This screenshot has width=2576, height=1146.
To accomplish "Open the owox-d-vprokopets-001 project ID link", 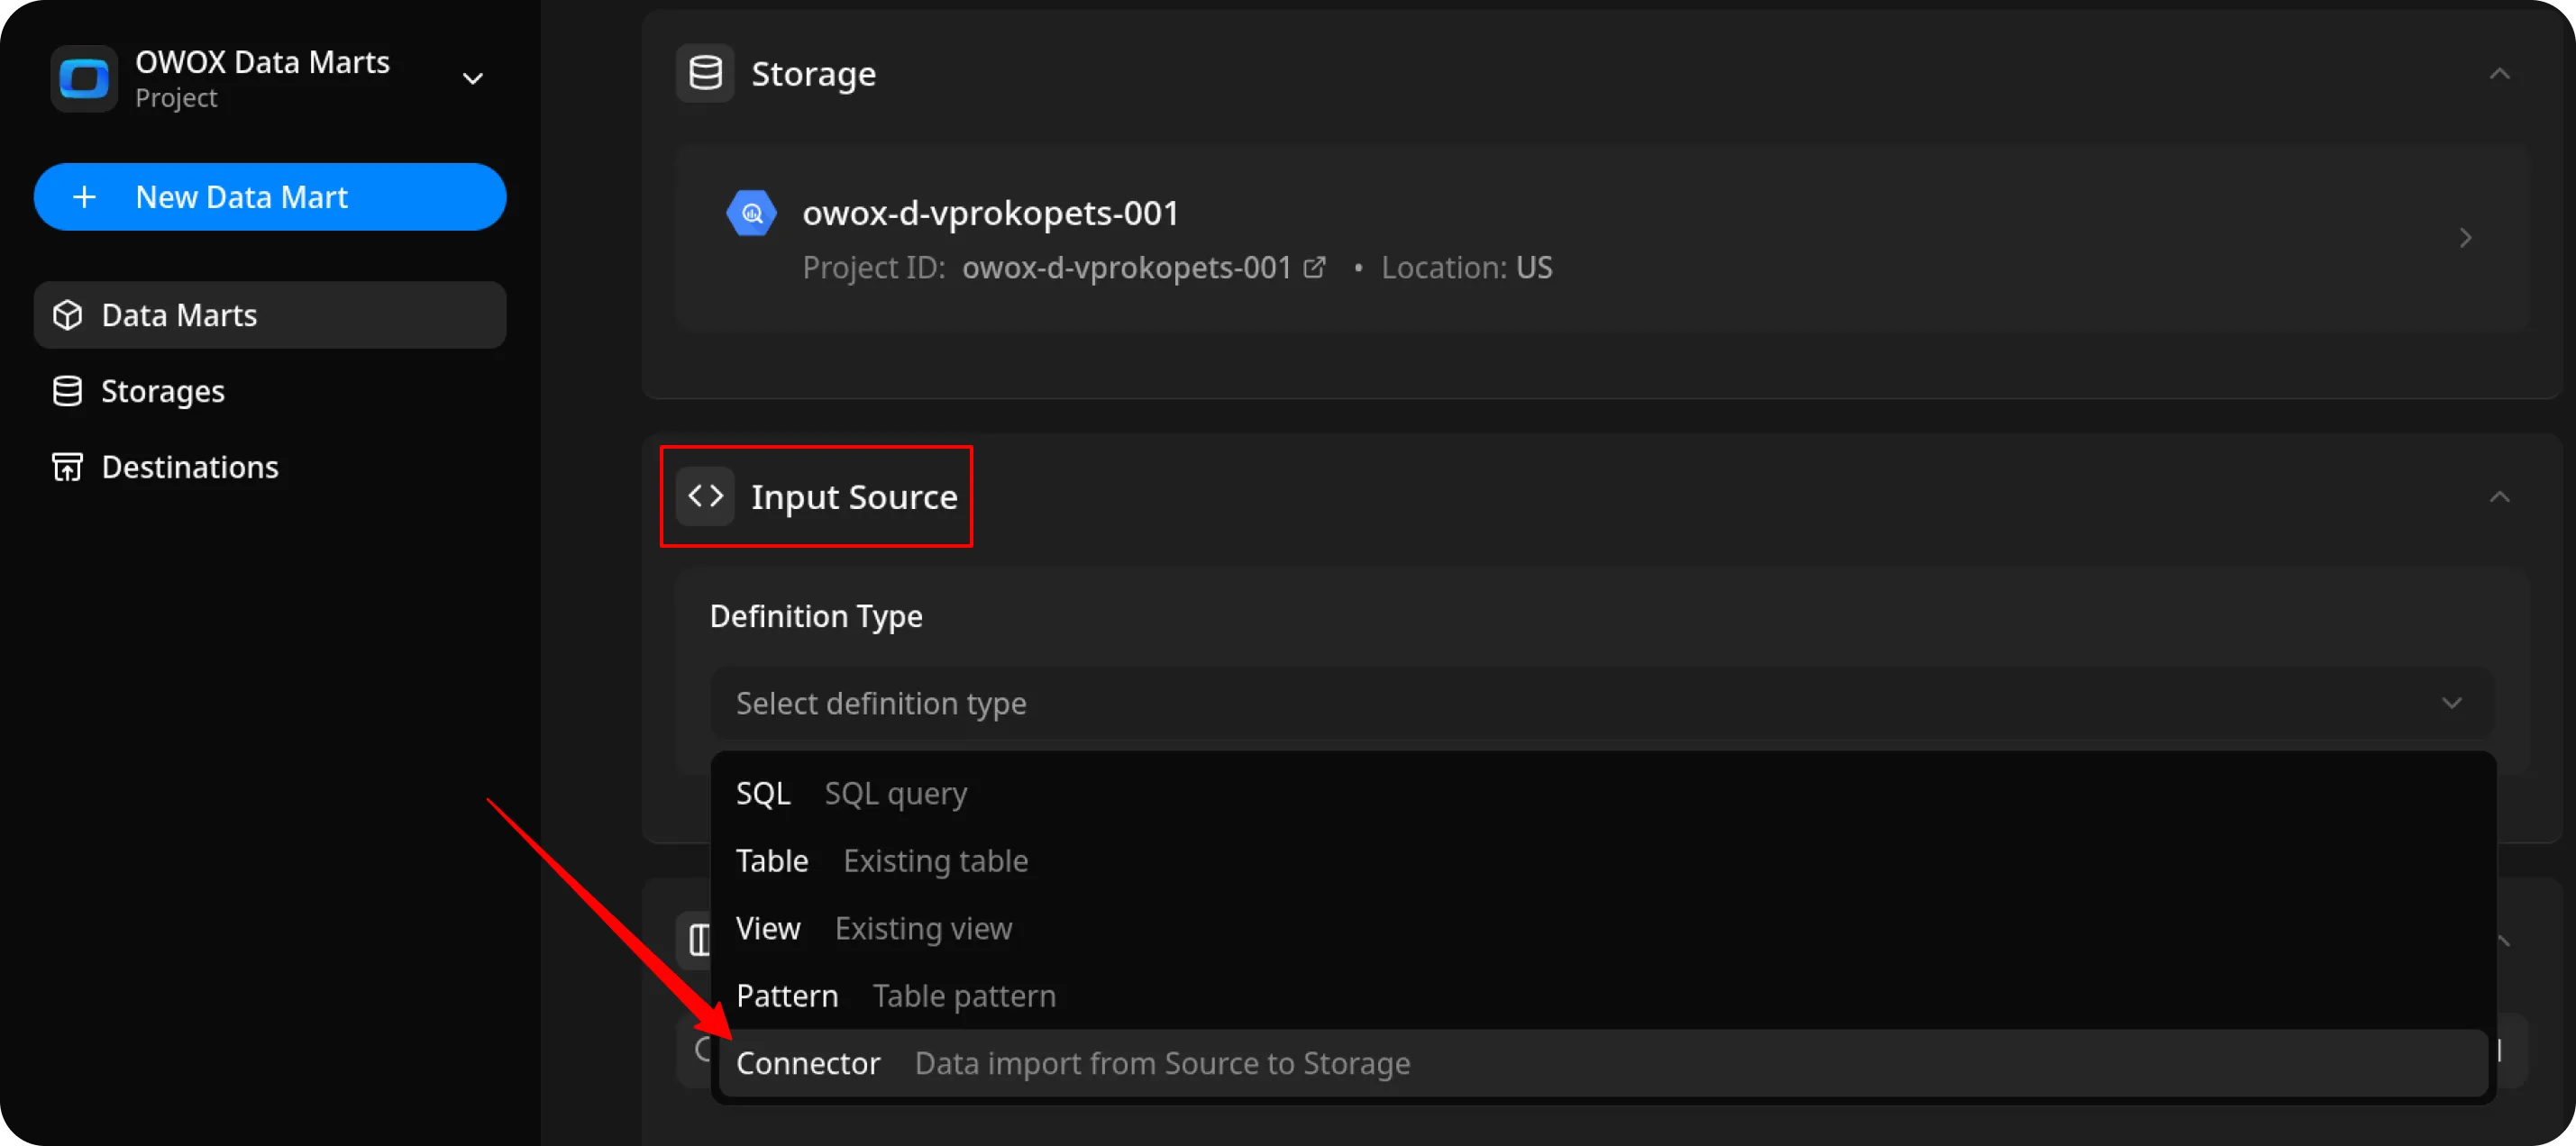I will click(1126, 266).
